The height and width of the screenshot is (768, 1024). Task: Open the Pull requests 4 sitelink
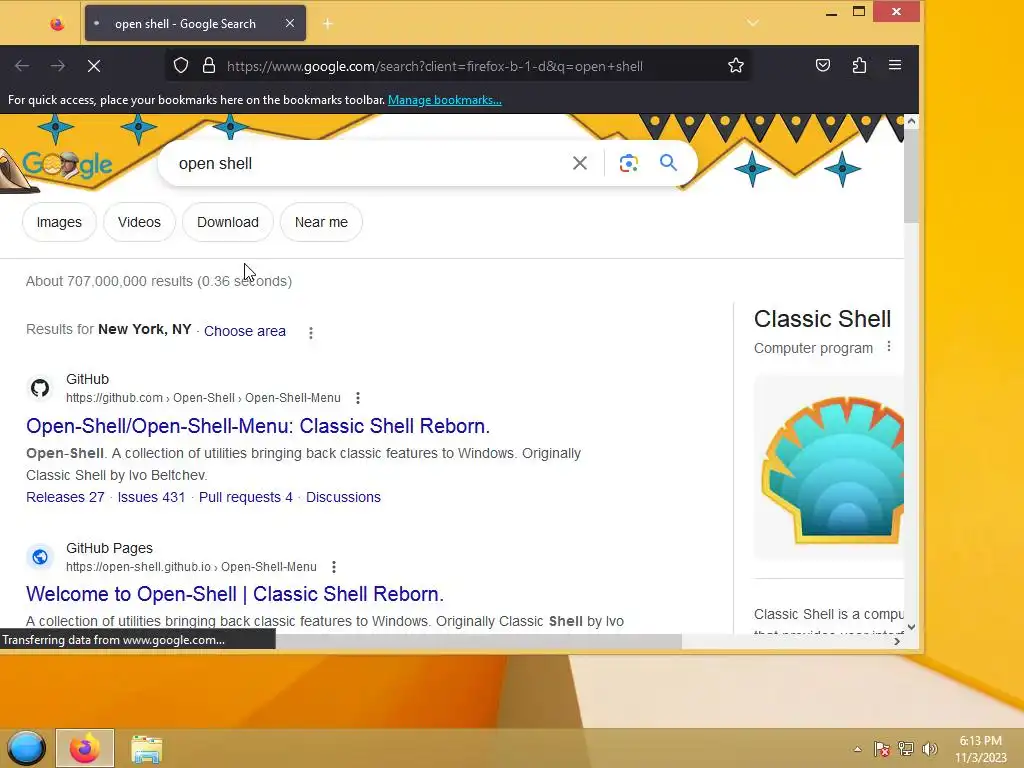coord(246,497)
